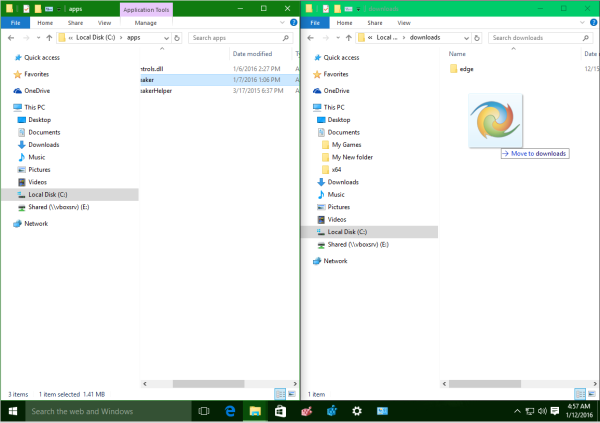
Task: Select Network in apps window sidebar
Action: coord(31,224)
